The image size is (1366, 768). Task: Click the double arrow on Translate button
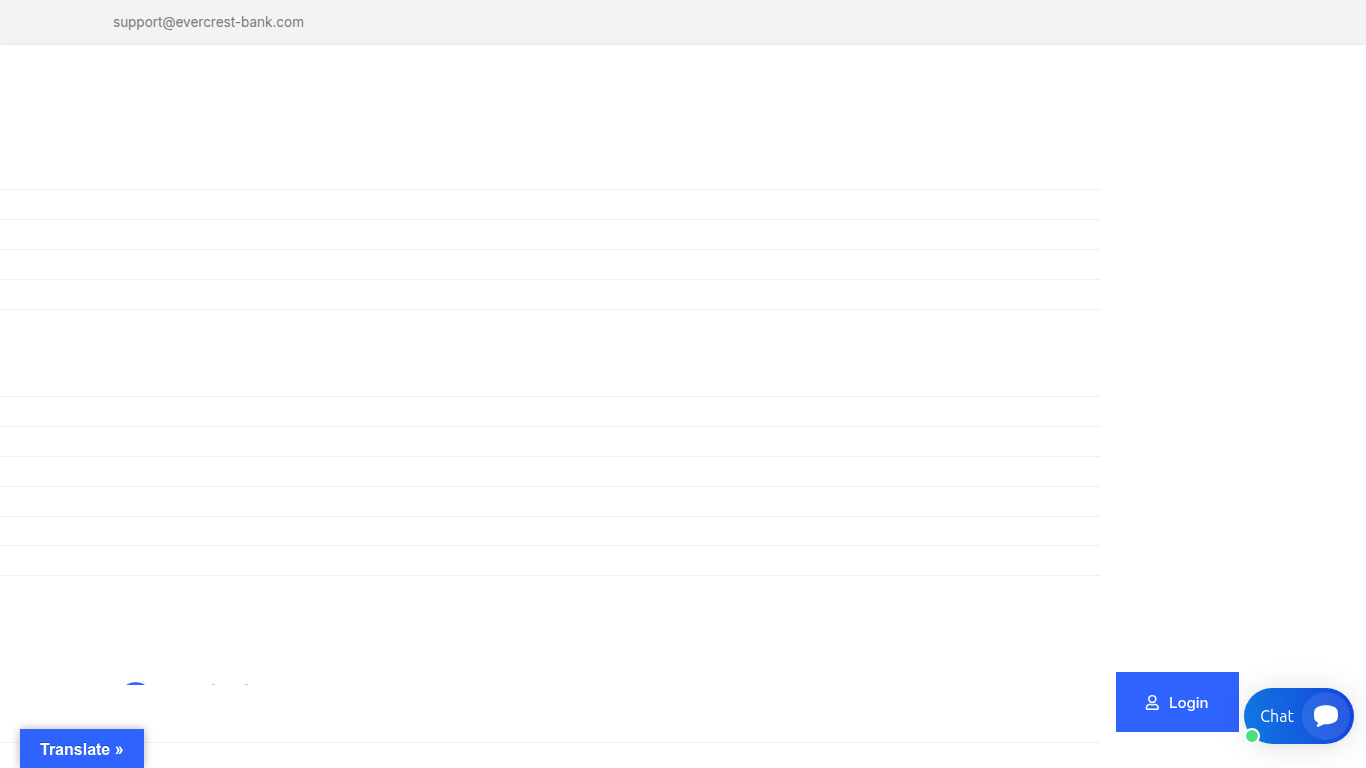[119, 749]
